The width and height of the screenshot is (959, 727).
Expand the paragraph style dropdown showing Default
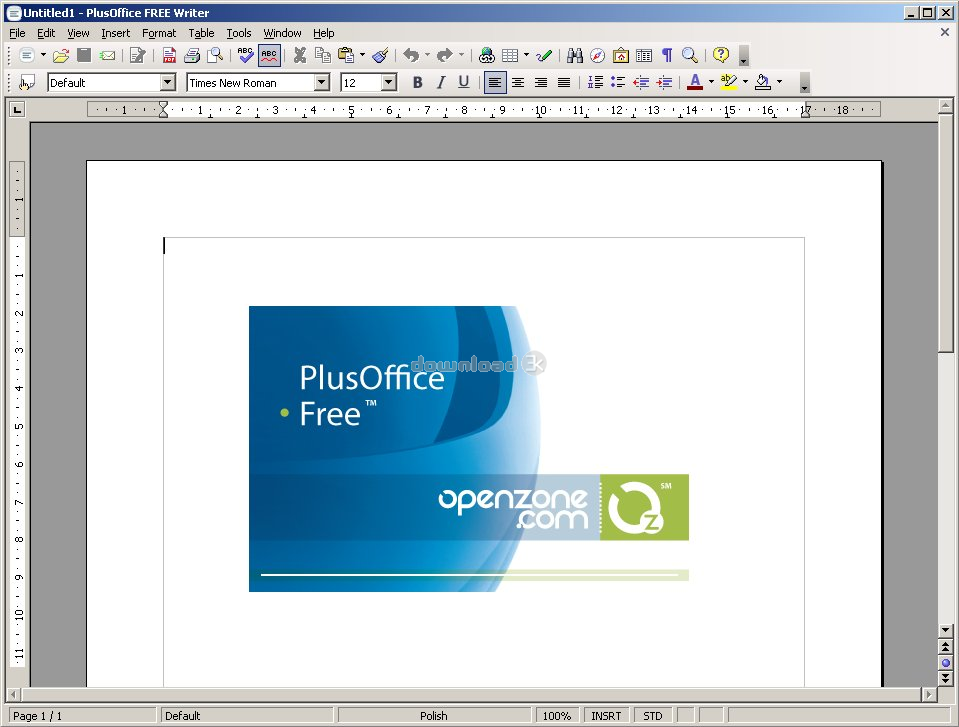click(x=168, y=83)
